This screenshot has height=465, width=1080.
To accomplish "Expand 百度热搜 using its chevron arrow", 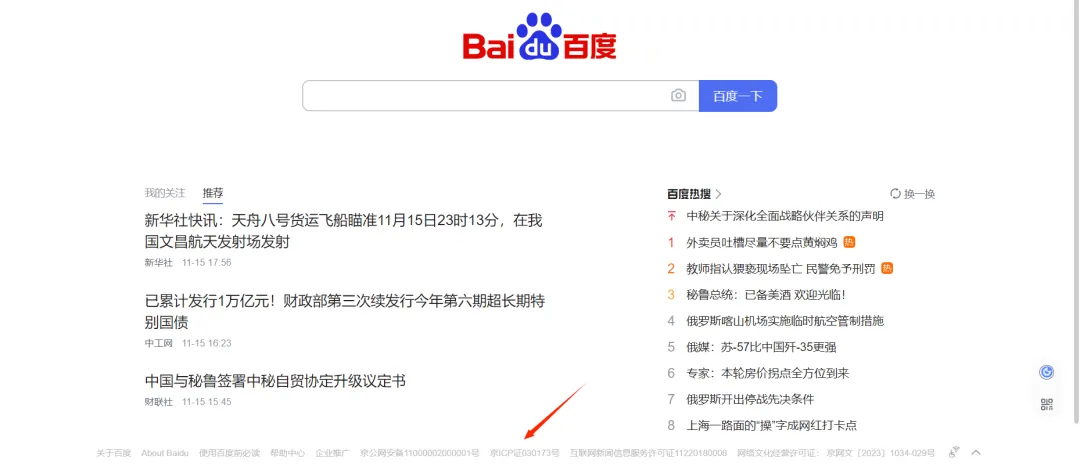I will (718, 194).
